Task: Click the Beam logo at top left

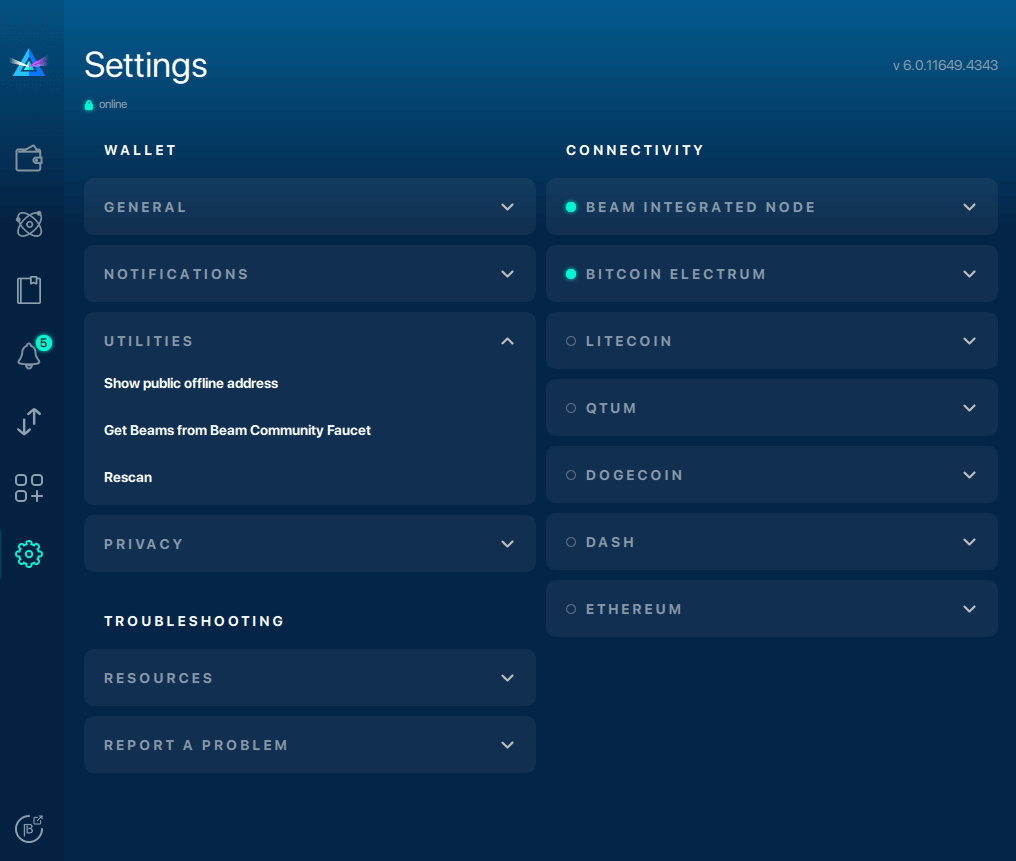Action: click(29, 64)
